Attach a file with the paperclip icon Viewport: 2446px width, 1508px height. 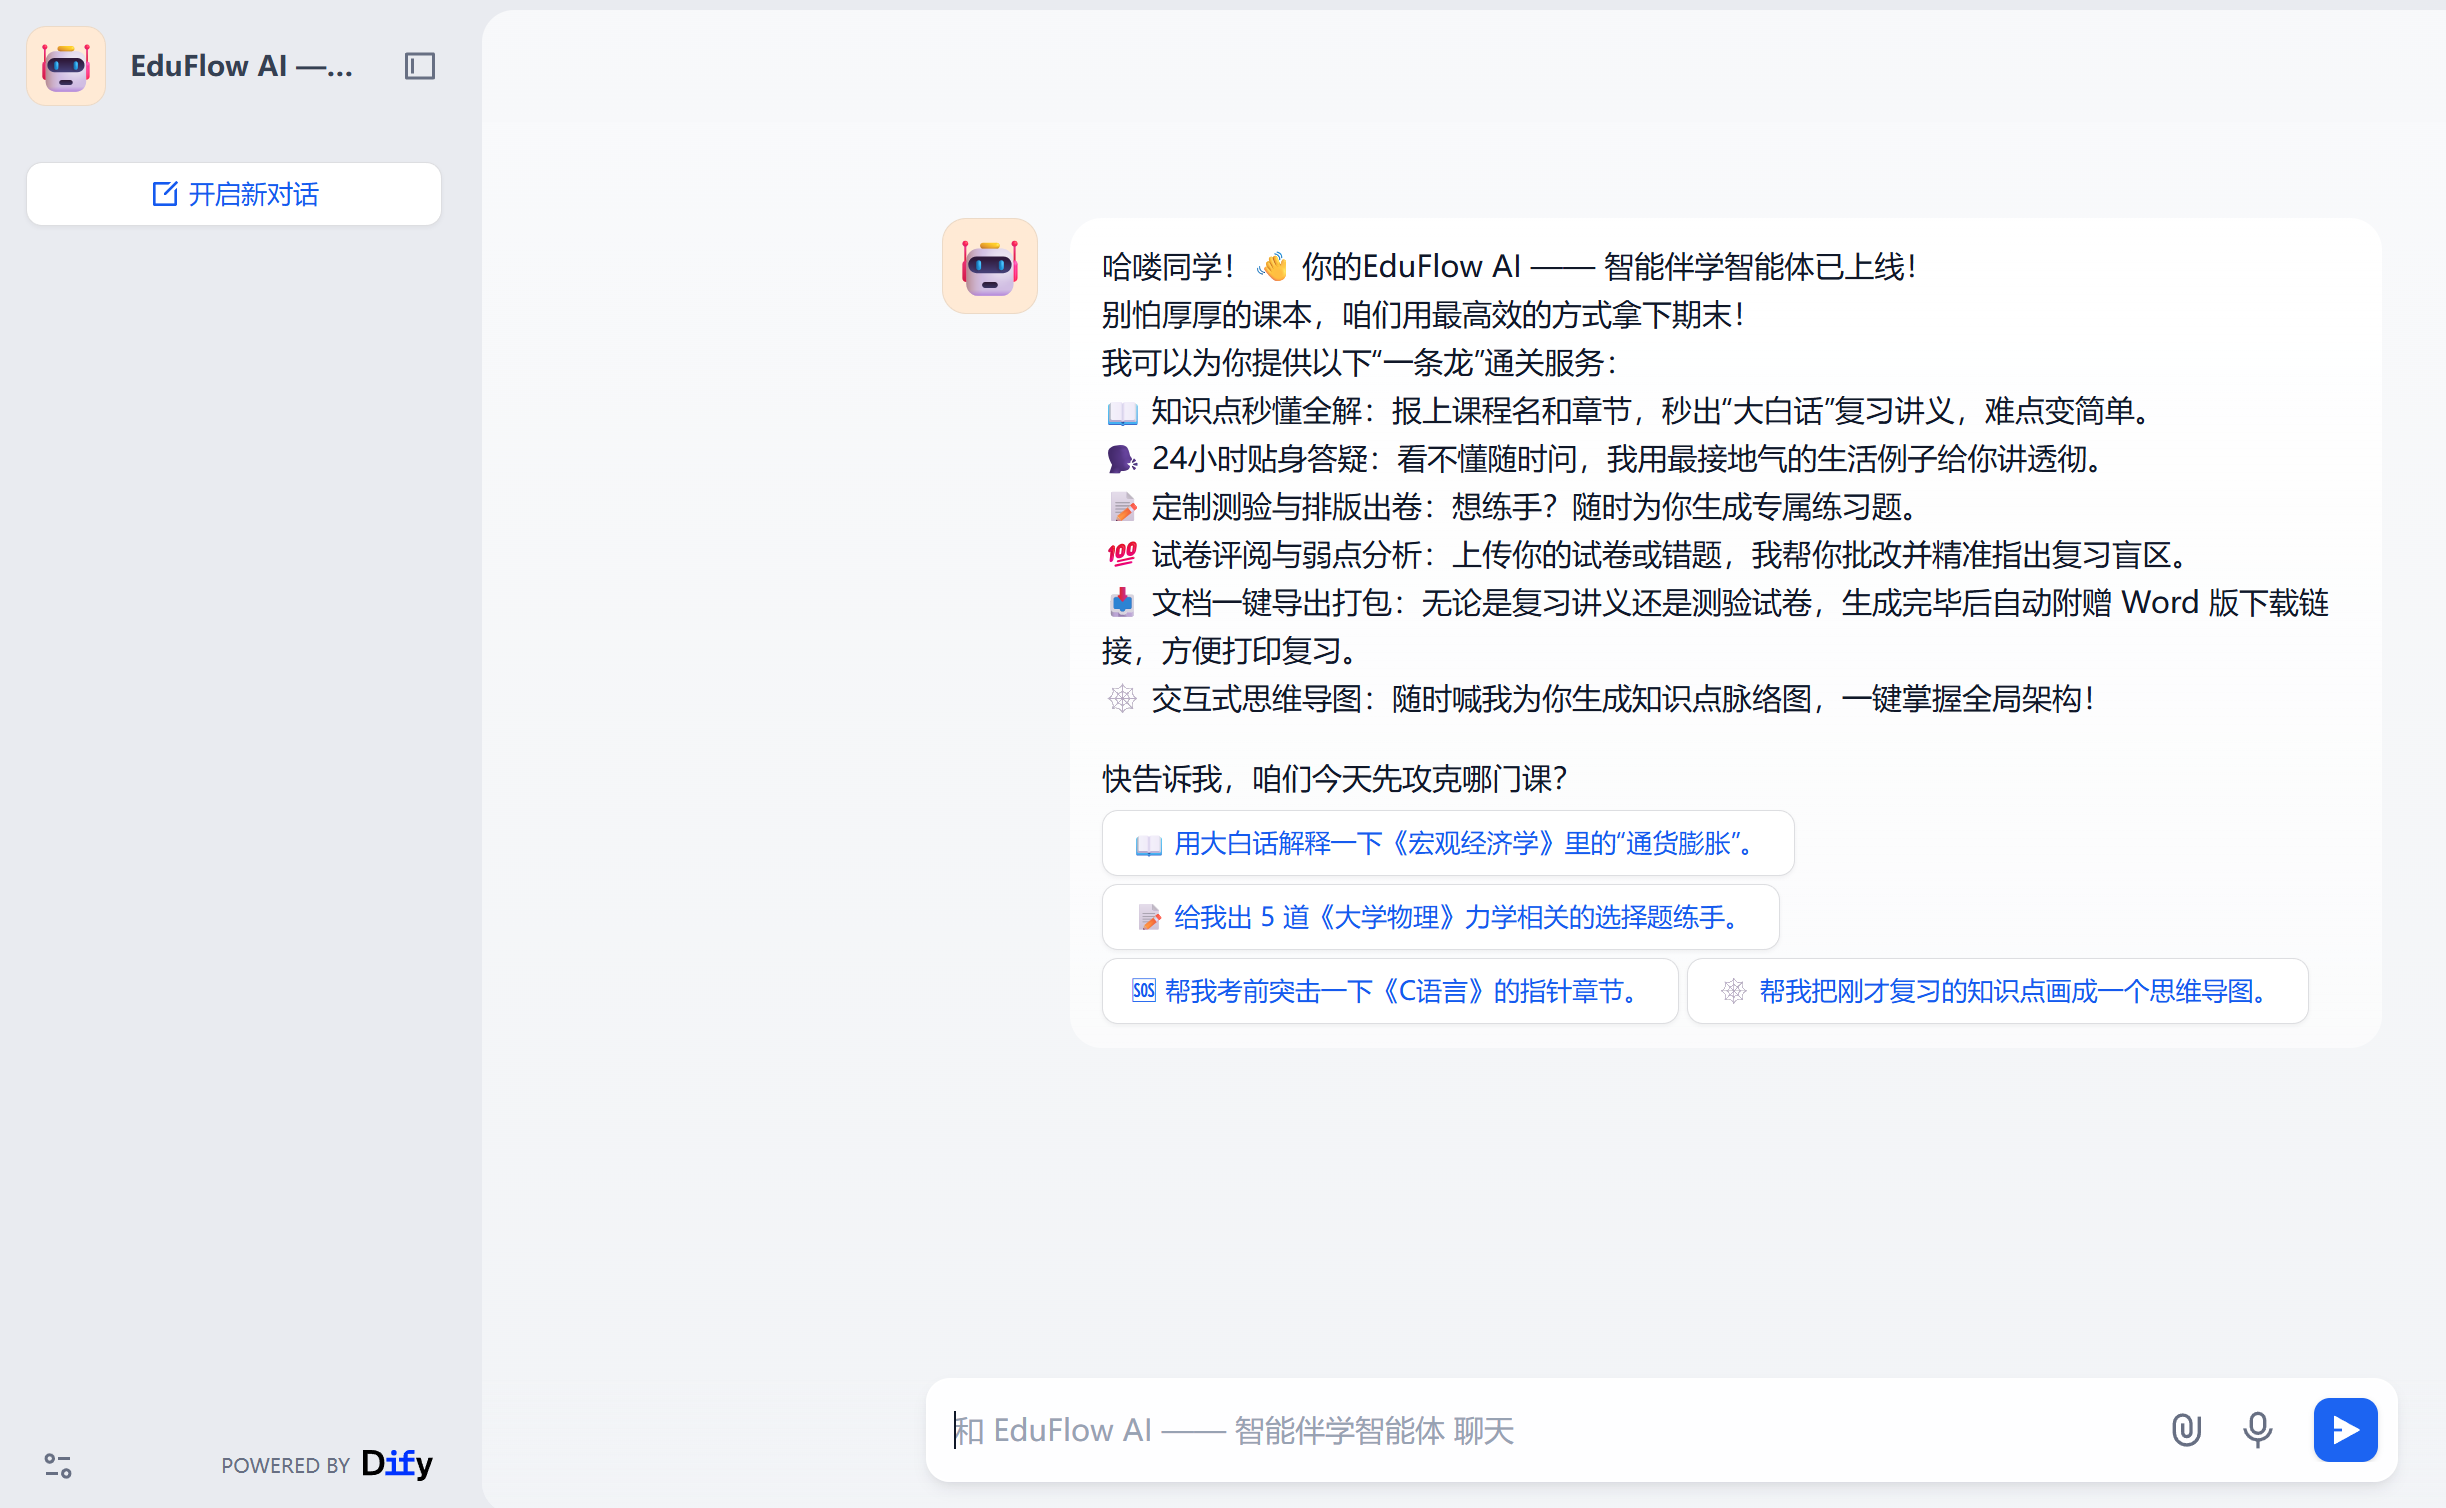click(x=2185, y=1430)
